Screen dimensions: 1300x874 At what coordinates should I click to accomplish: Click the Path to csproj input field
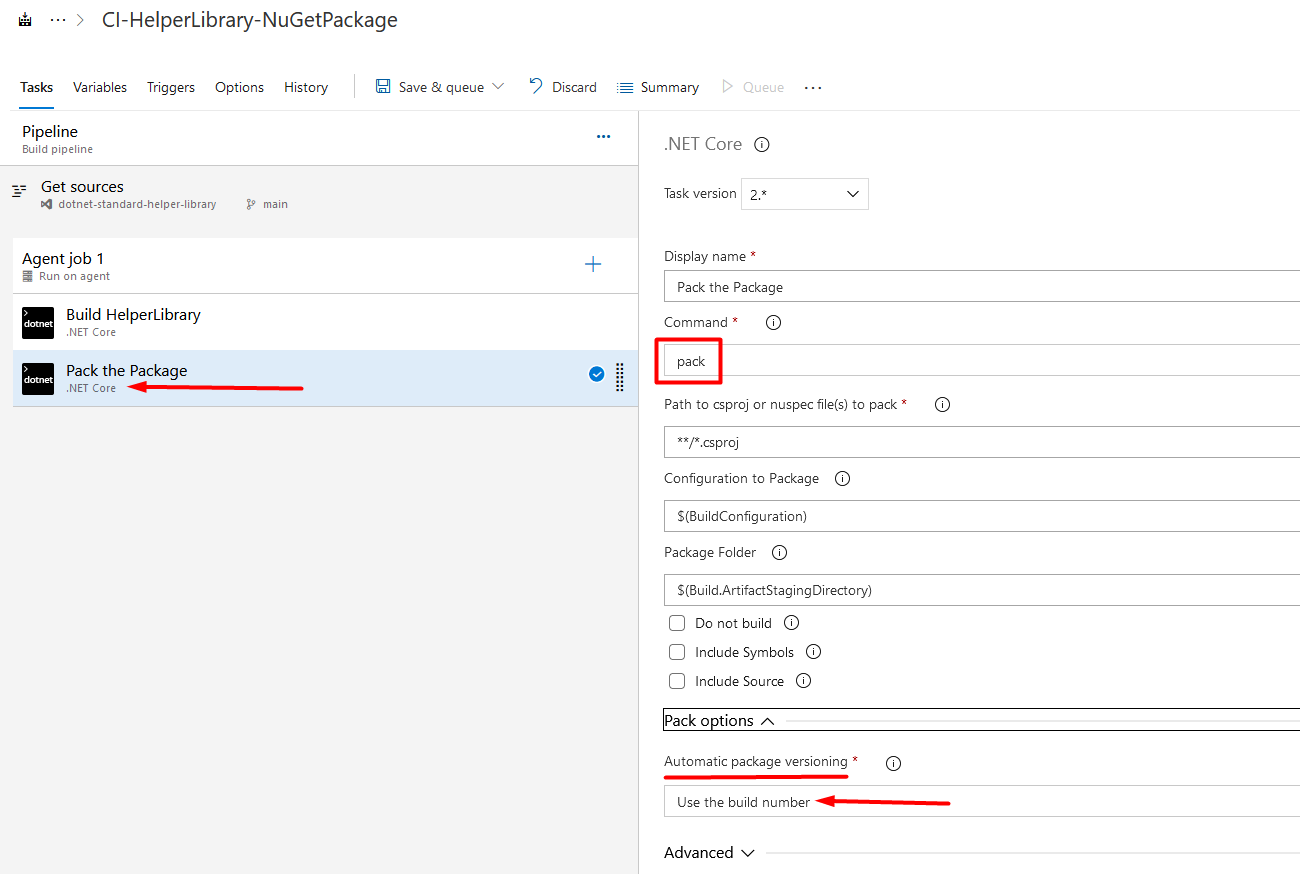981,442
